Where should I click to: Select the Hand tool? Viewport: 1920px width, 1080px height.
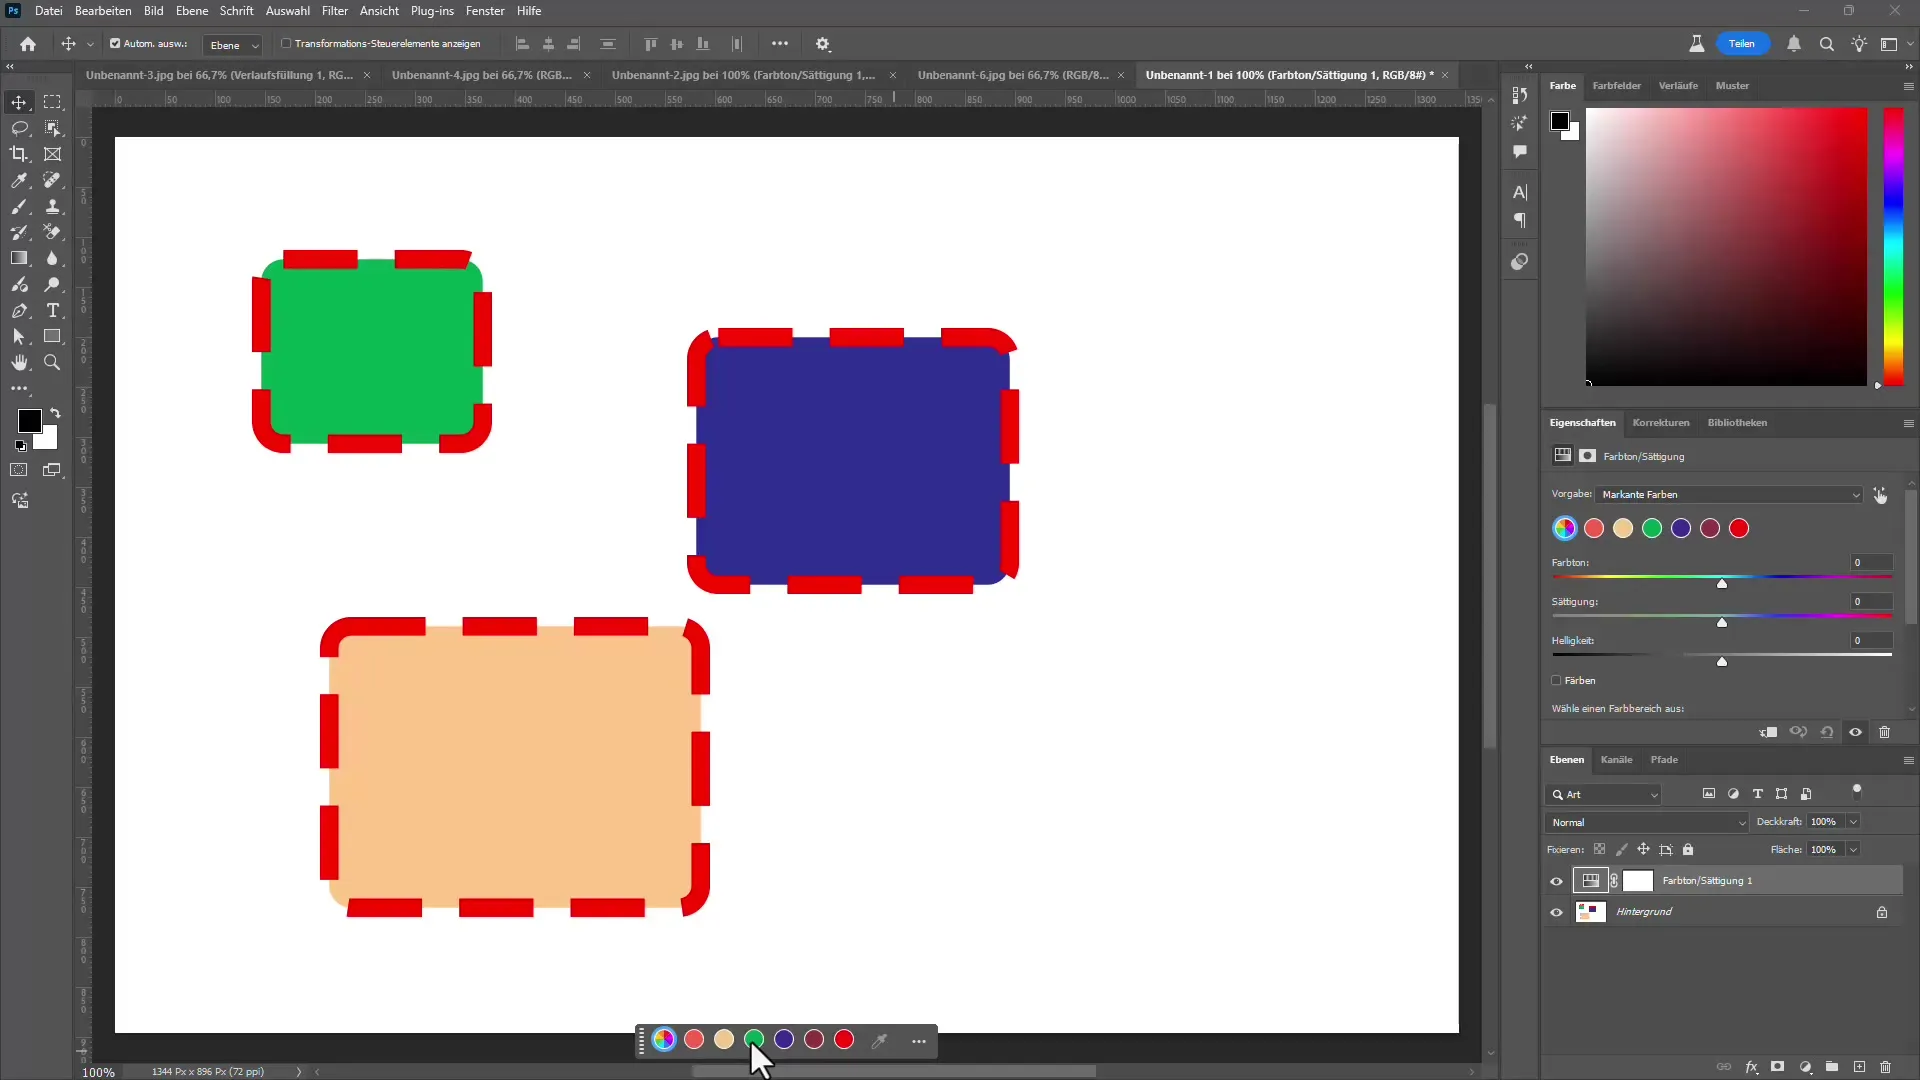tap(19, 363)
